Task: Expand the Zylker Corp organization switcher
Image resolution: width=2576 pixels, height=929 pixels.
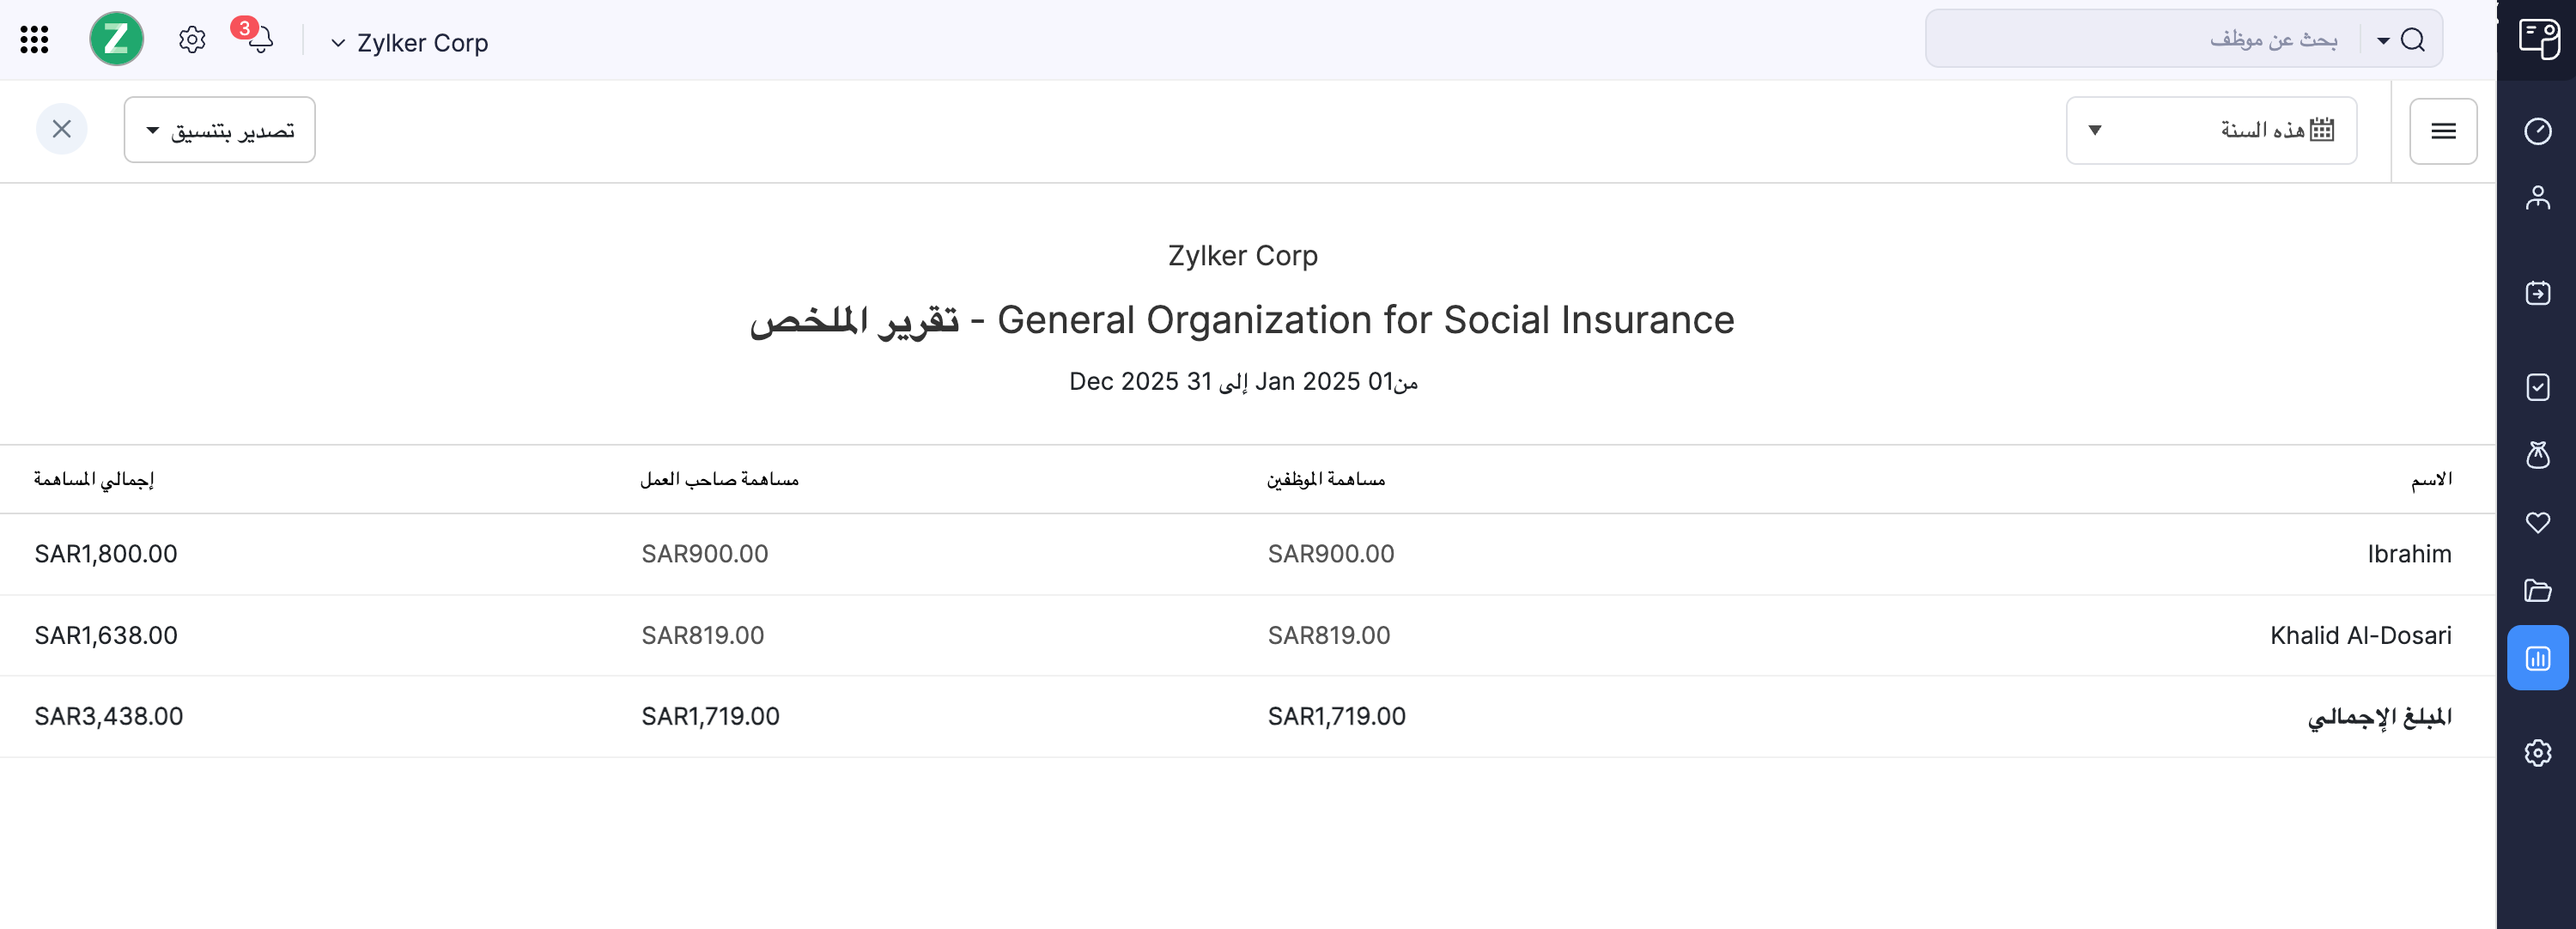Action: pos(410,43)
